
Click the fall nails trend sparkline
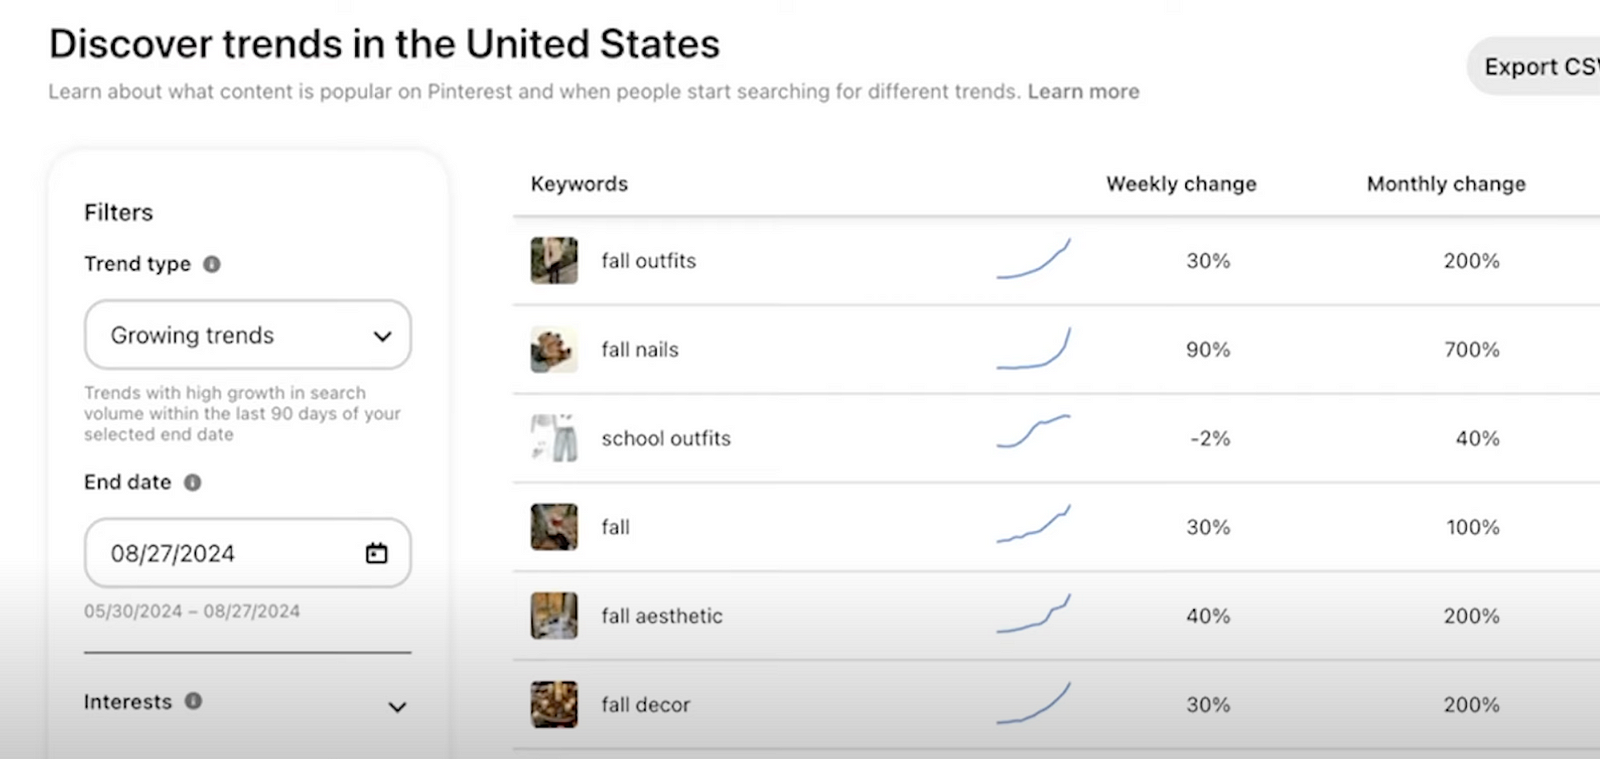tap(1033, 349)
